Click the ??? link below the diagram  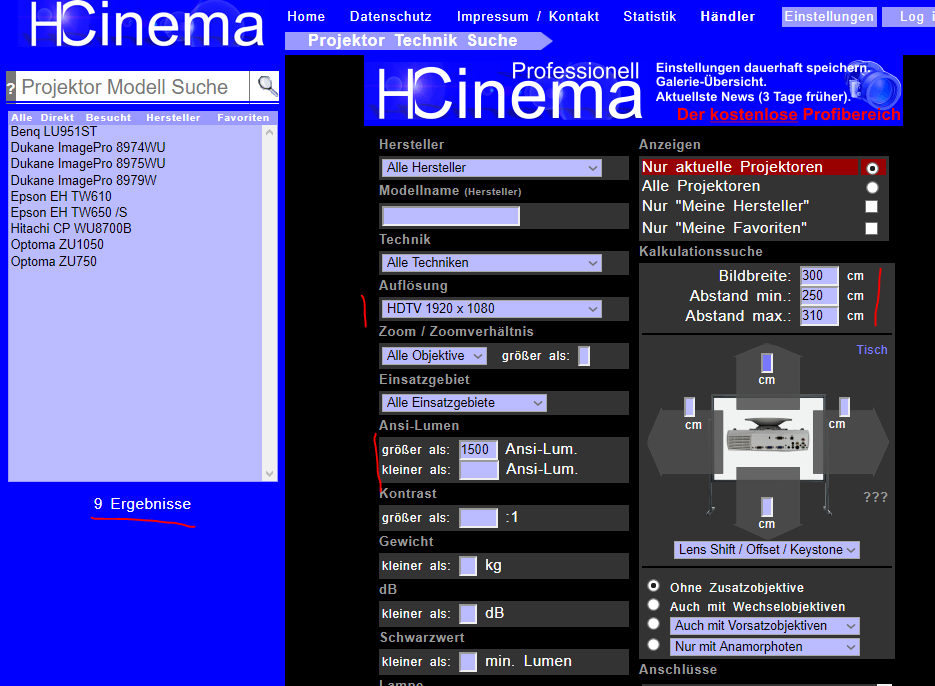(x=875, y=497)
